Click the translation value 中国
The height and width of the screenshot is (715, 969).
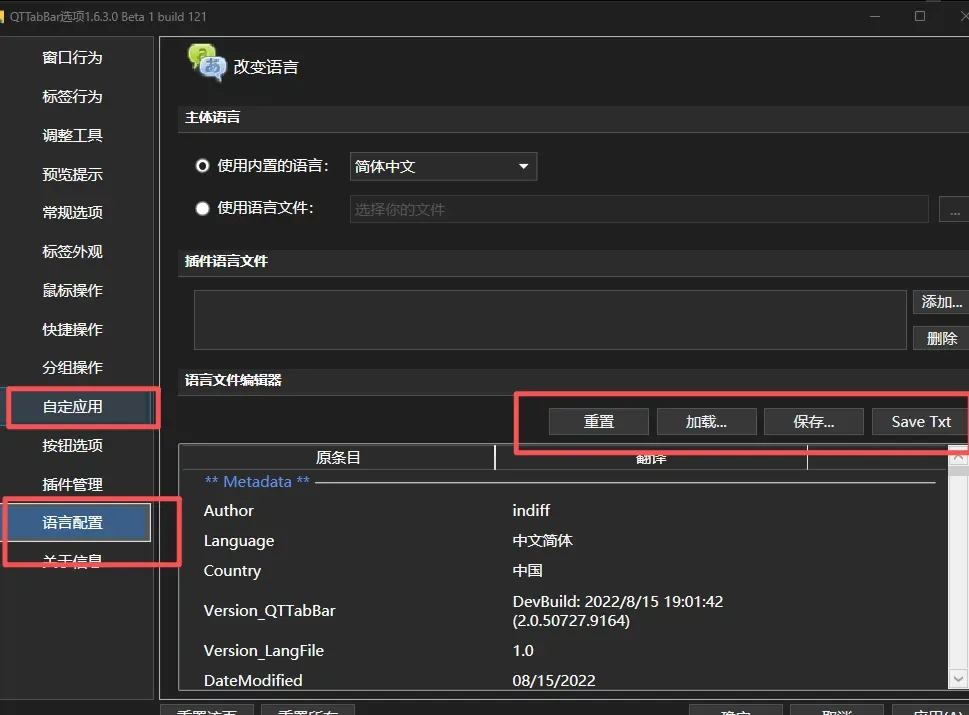click(x=528, y=570)
